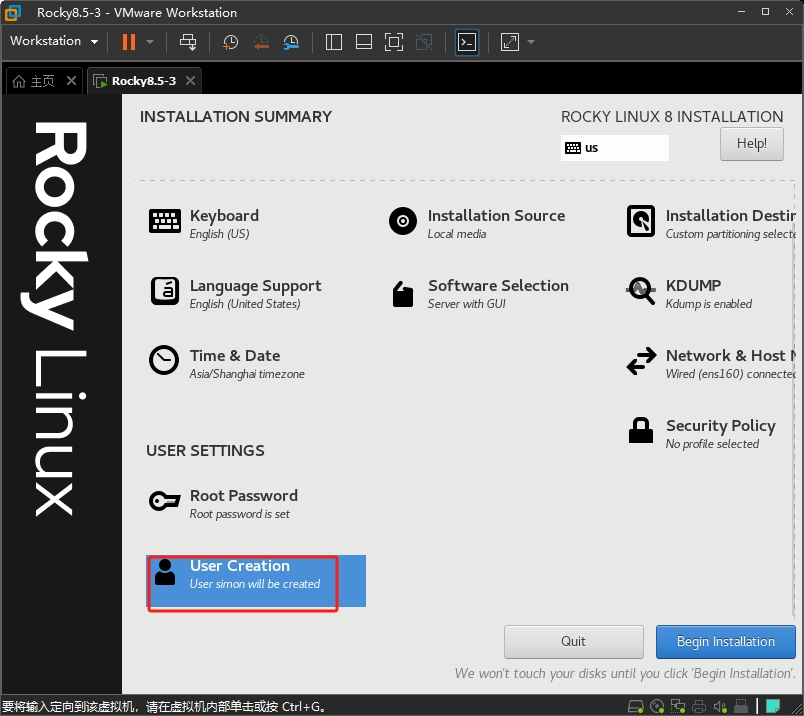
Task: Open Software Selection package icon
Action: pyautogui.click(x=403, y=294)
